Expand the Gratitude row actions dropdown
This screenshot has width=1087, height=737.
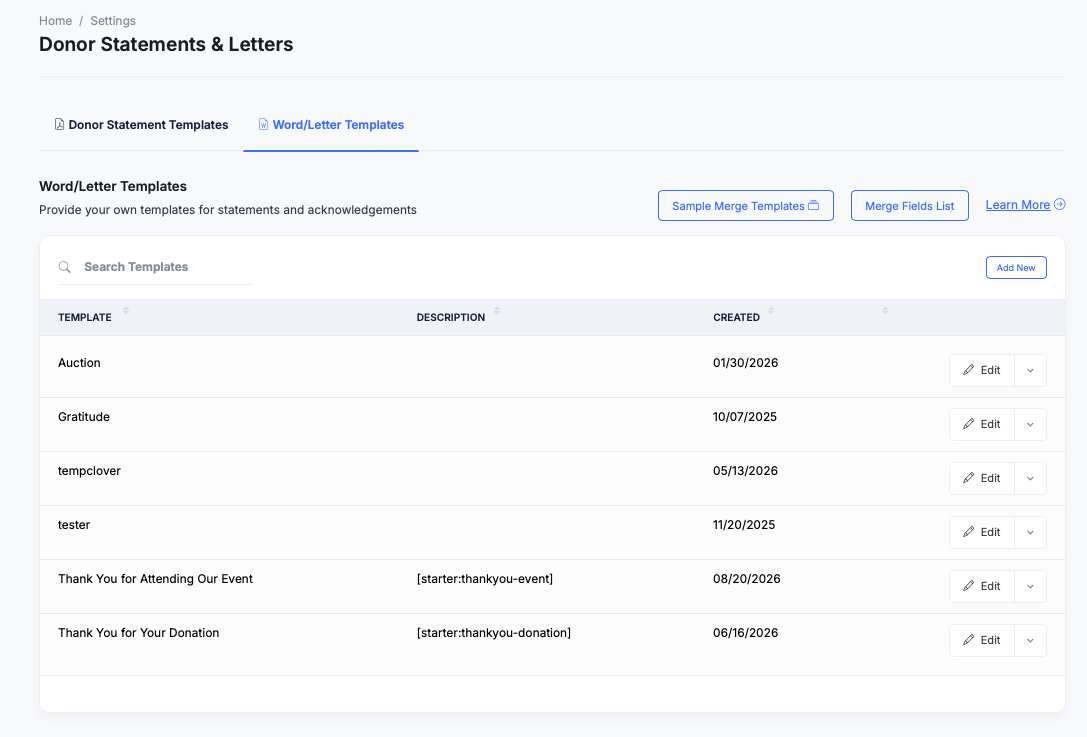pyautogui.click(x=1030, y=424)
